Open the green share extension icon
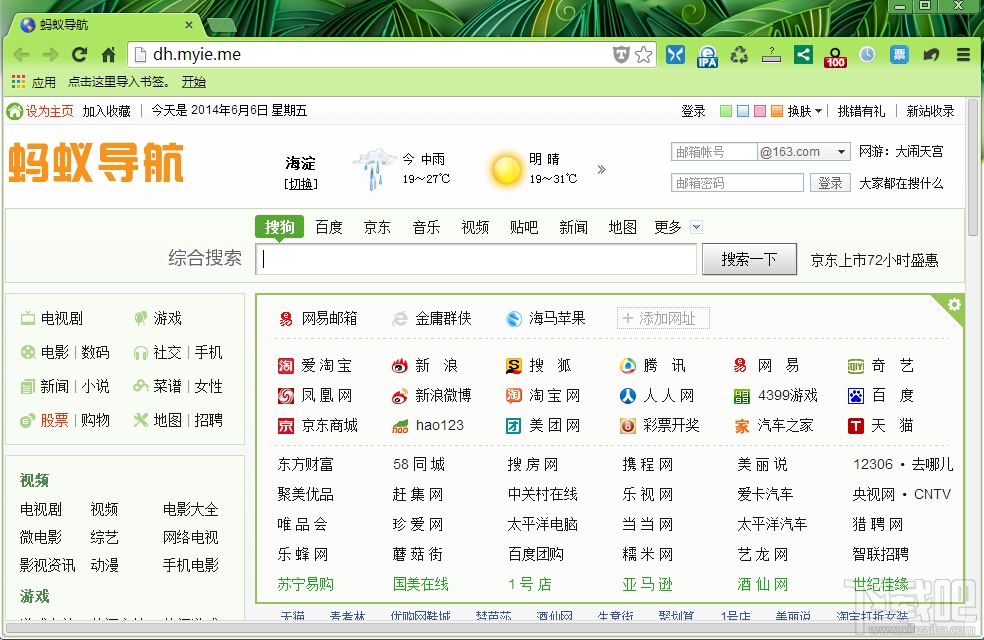 click(803, 55)
